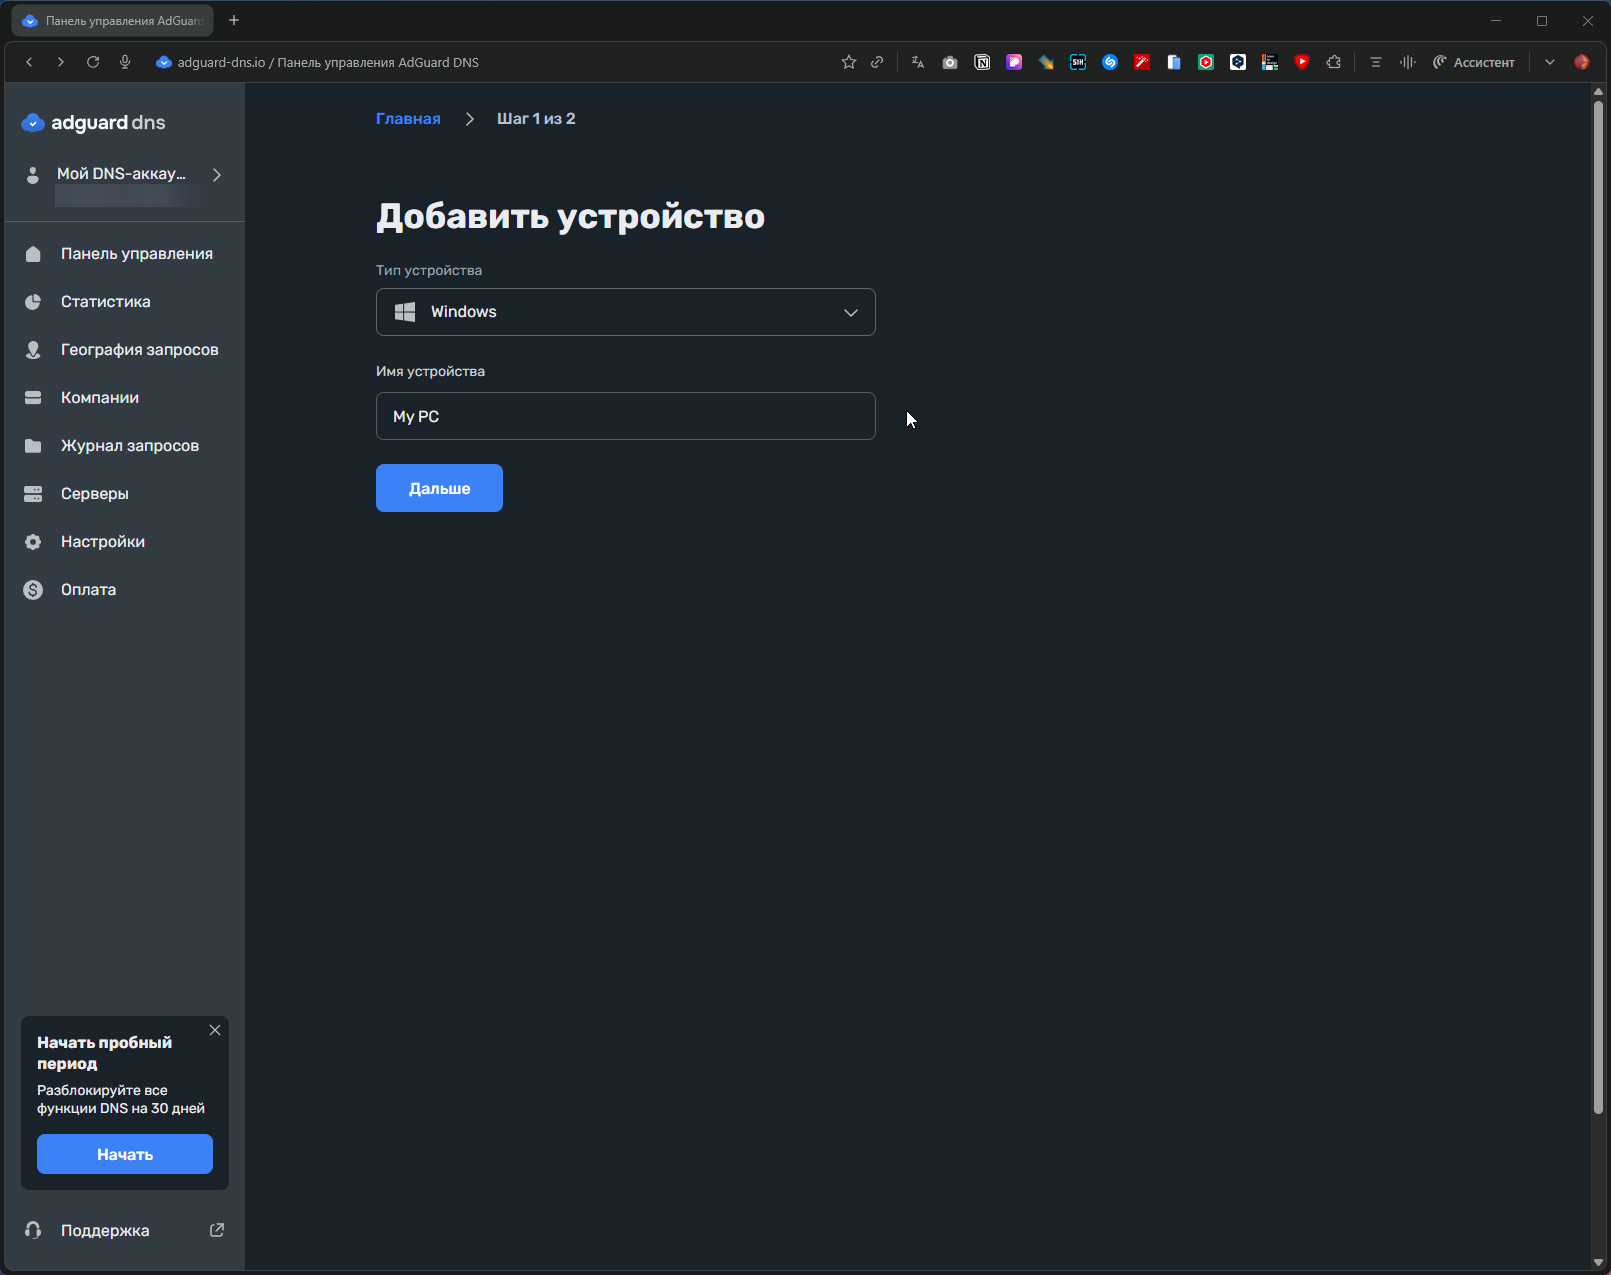Click the Servers icon in sidebar
This screenshot has width=1611, height=1275.
pos(33,494)
